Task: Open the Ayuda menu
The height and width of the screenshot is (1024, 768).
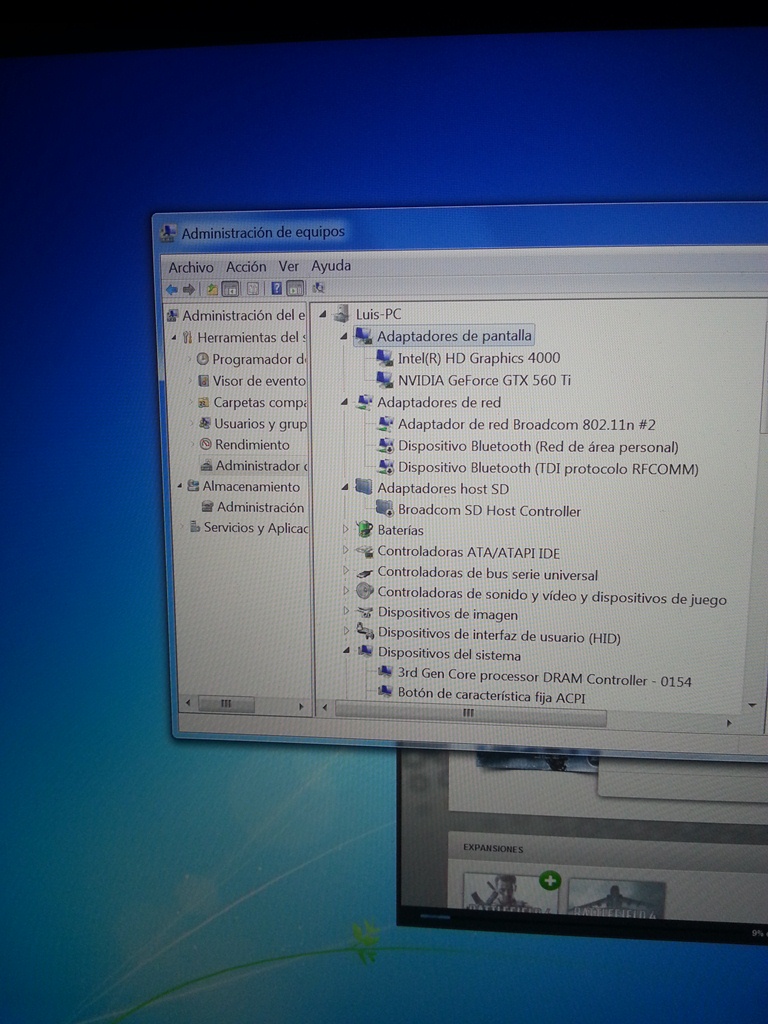Action: click(331, 265)
